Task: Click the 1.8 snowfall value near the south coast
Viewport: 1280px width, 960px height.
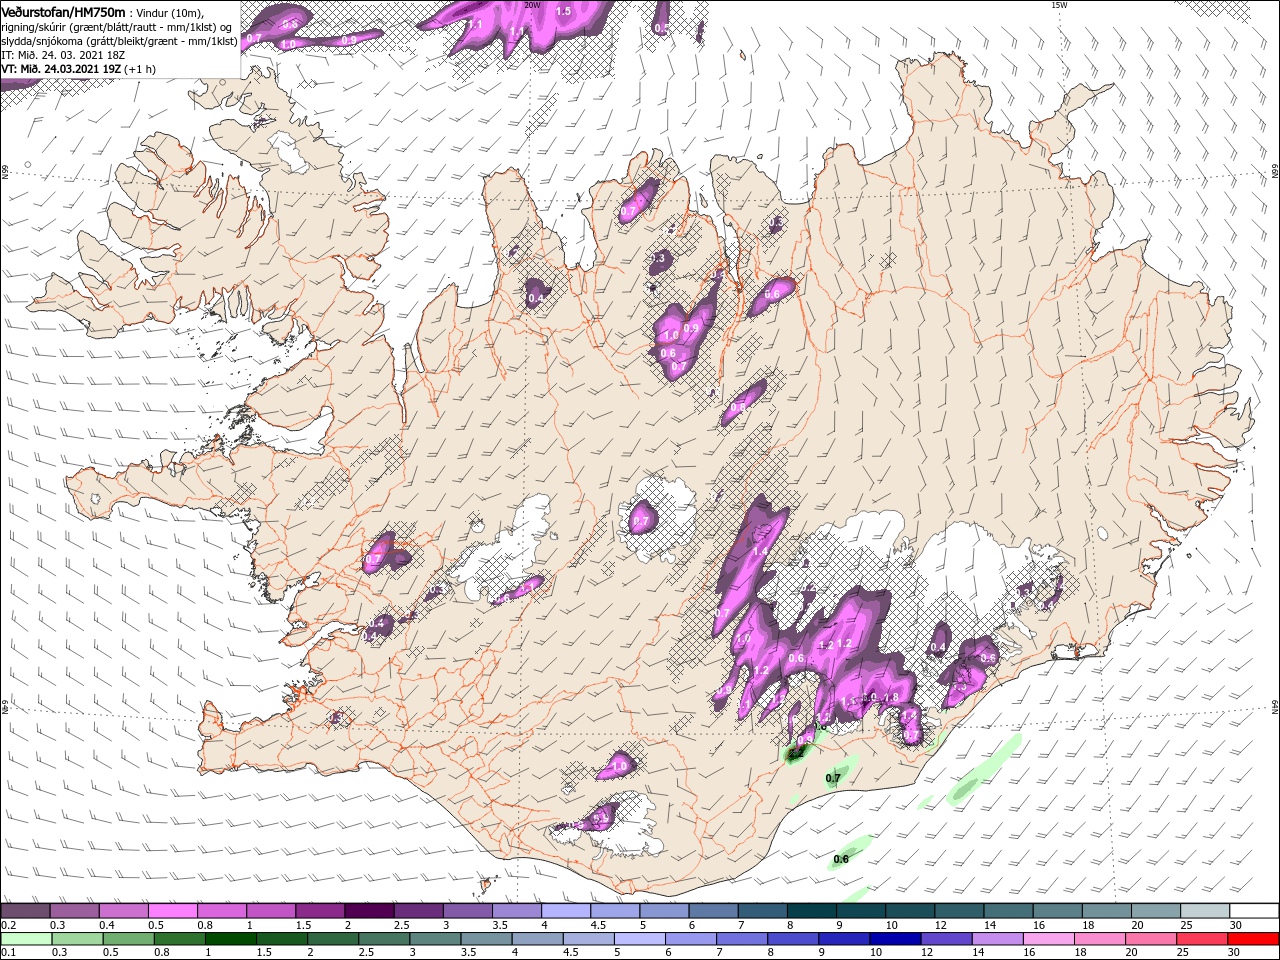Action: pos(892,698)
